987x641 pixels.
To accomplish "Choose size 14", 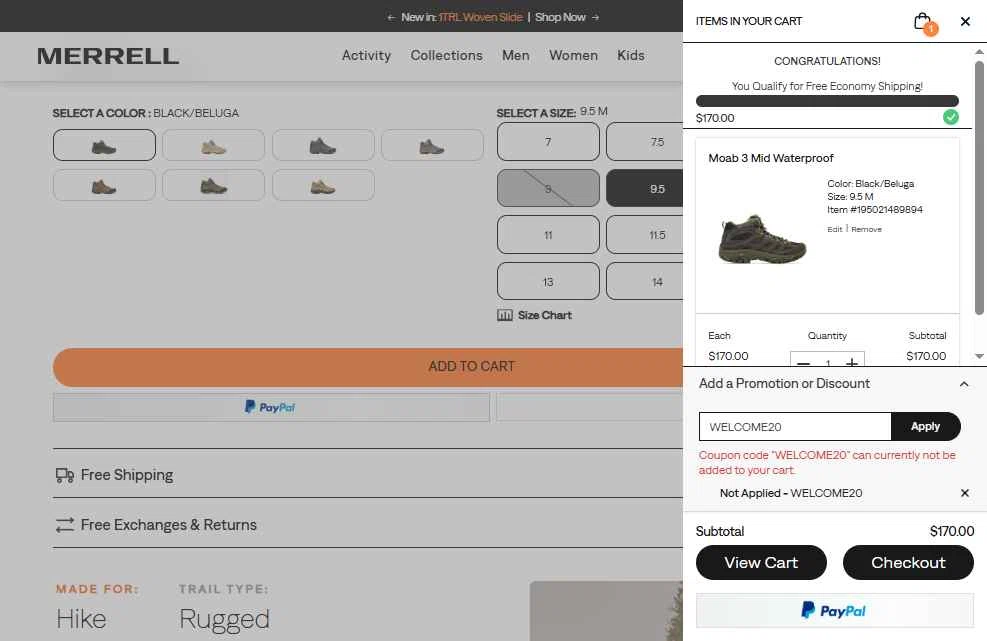I will click(x=645, y=281).
